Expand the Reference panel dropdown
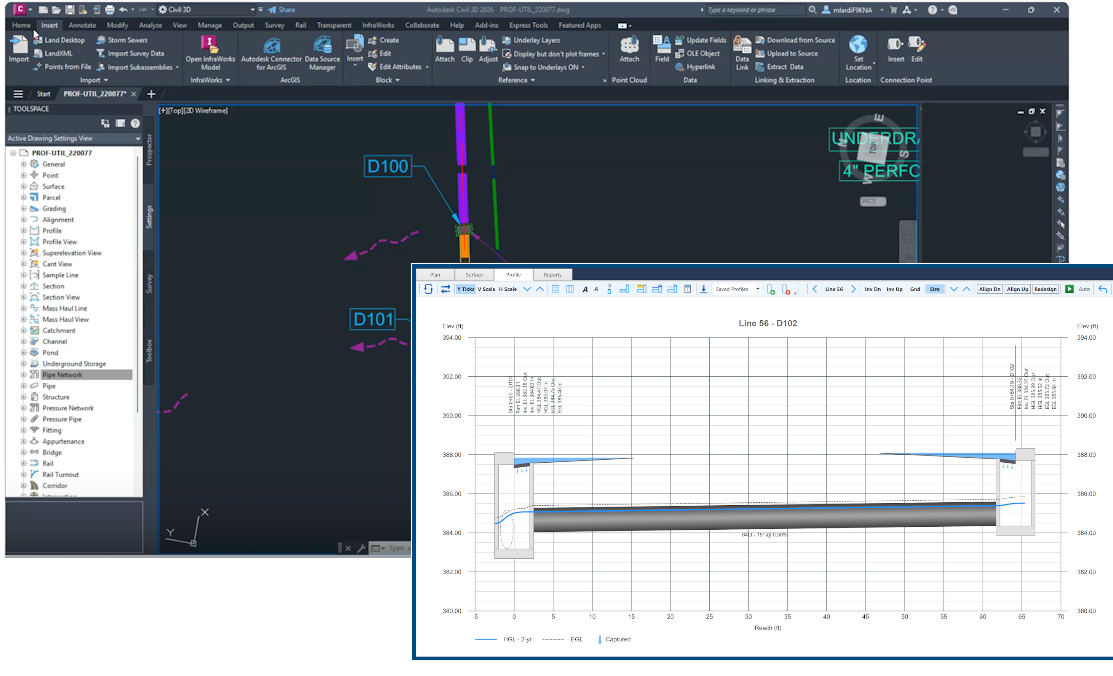 coord(516,80)
